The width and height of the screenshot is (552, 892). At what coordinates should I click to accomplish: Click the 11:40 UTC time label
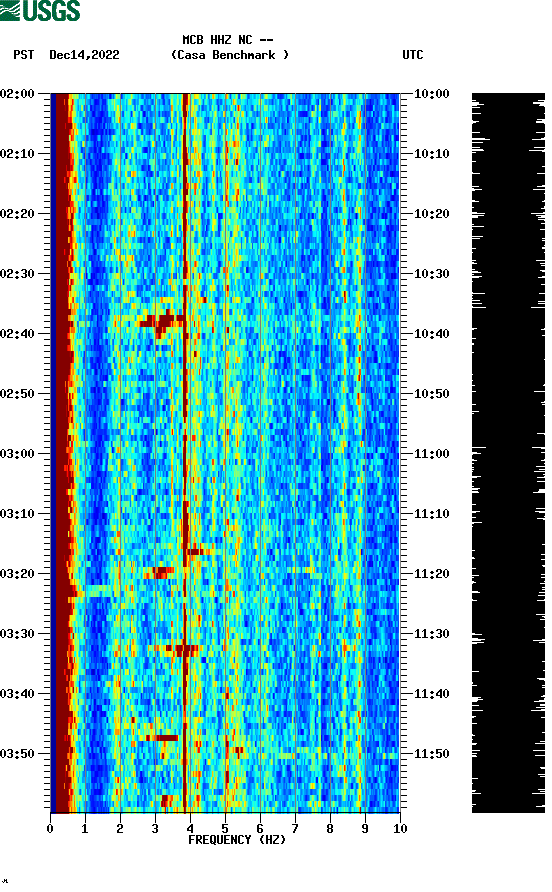coord(432,693)
